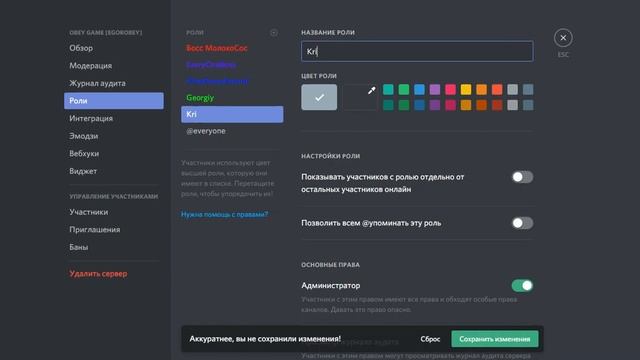Open Виджет settings section
Image resolution: width=640 pixels, height=360 pixels.
point(113,171)
